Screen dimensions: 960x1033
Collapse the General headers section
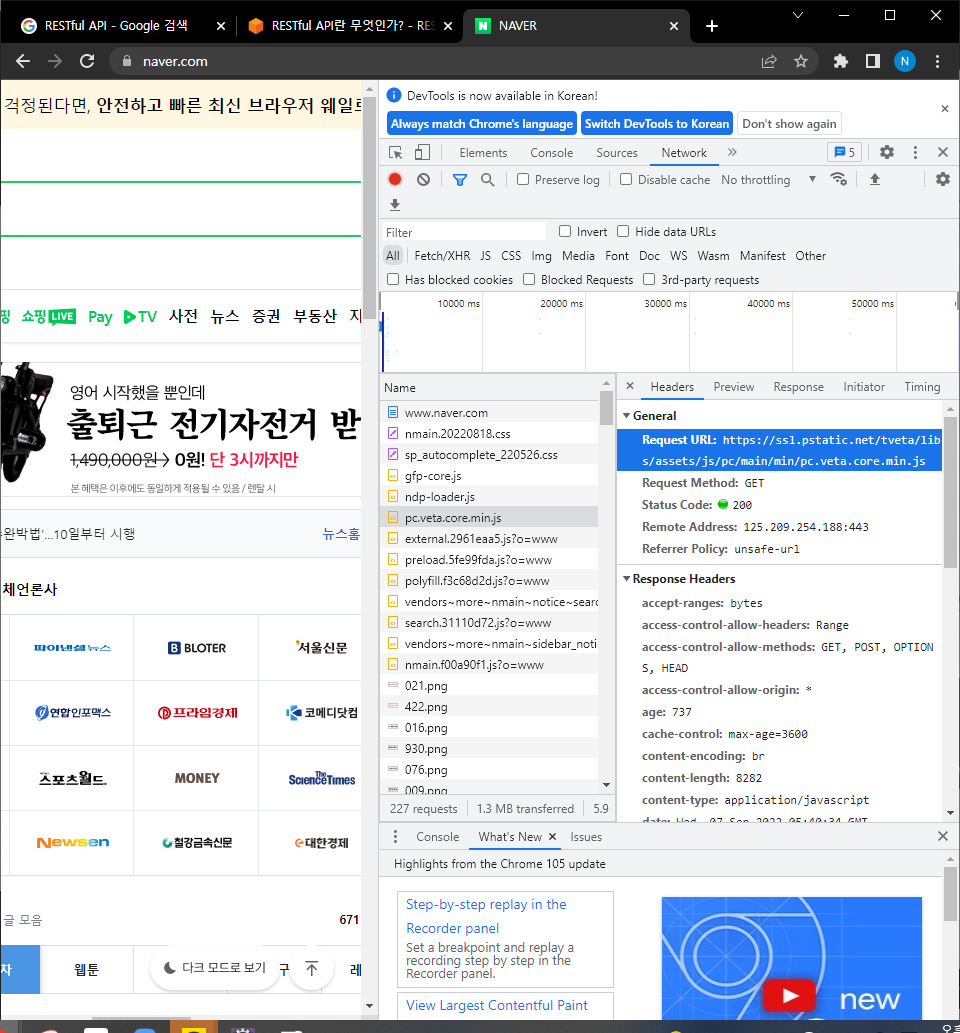627,416
